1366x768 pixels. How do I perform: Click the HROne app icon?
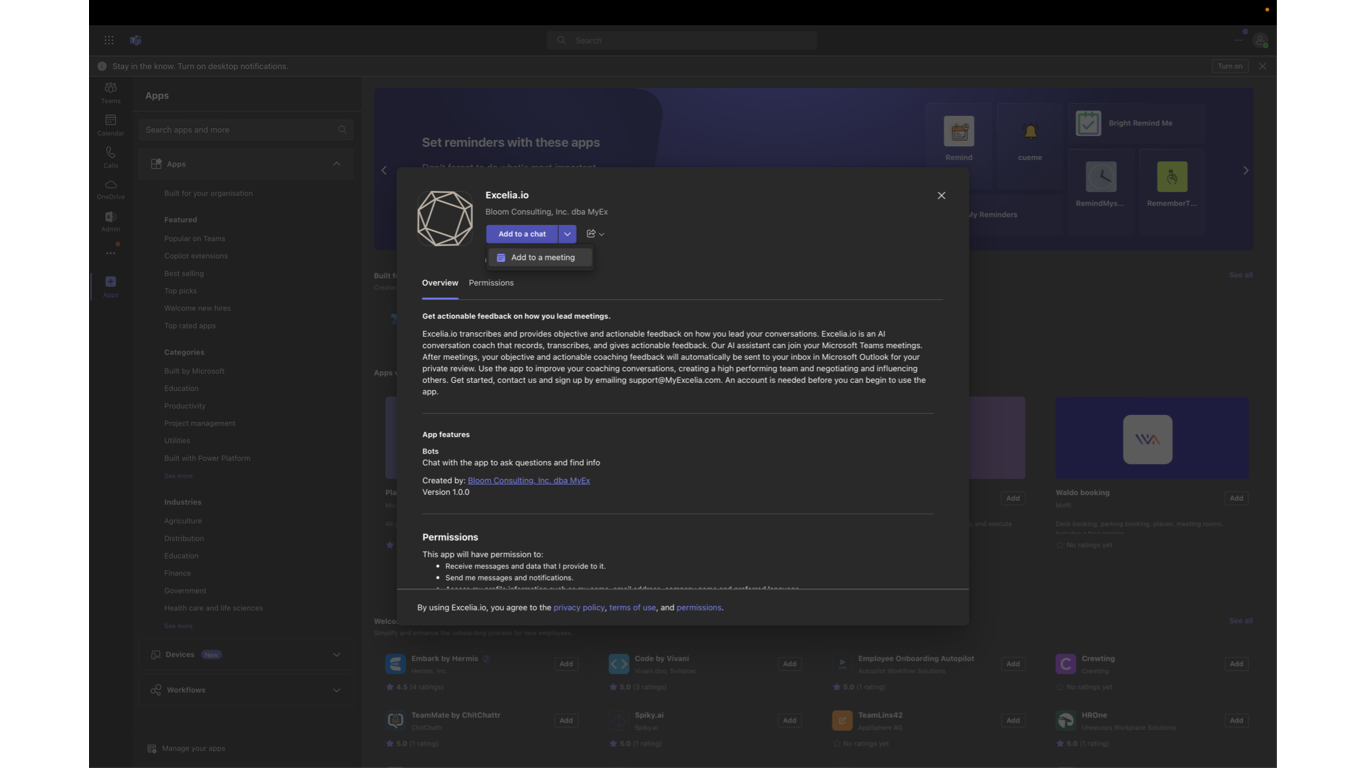[x=1066, y=720]
